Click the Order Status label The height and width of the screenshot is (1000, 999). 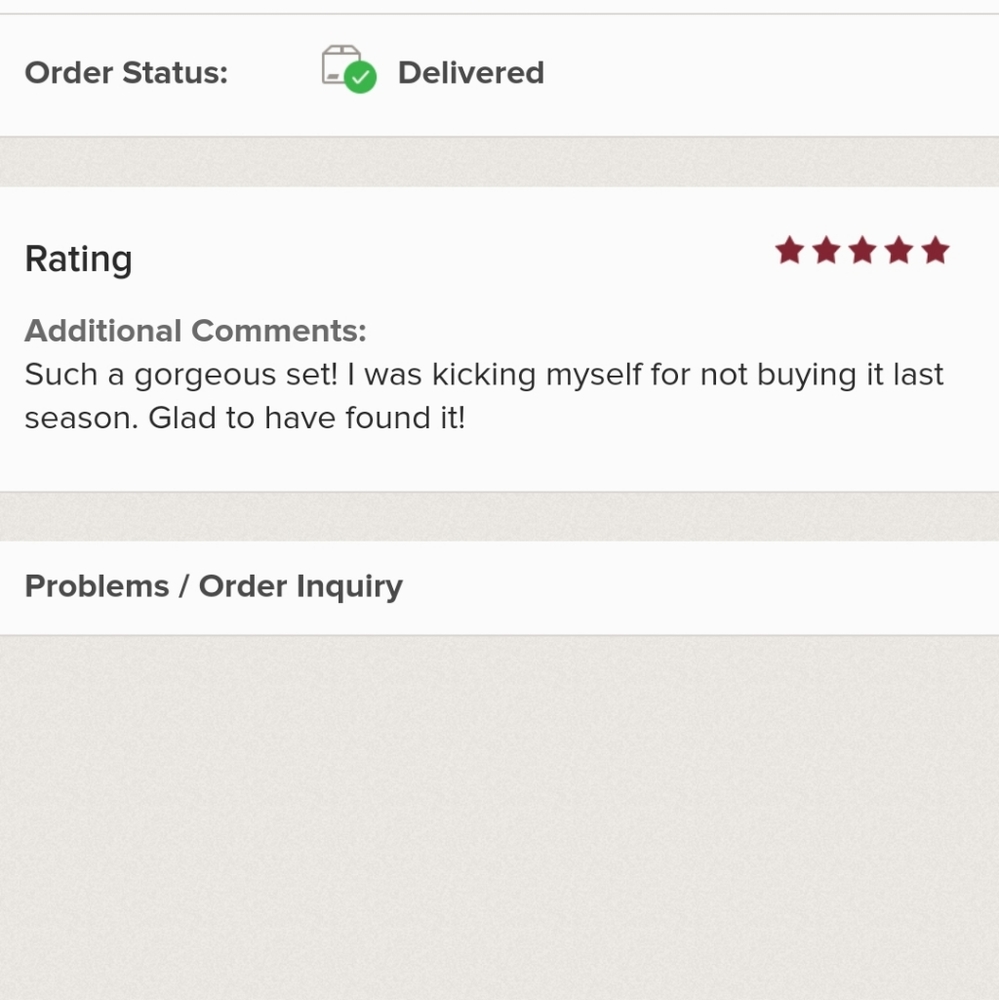[126, 73]
